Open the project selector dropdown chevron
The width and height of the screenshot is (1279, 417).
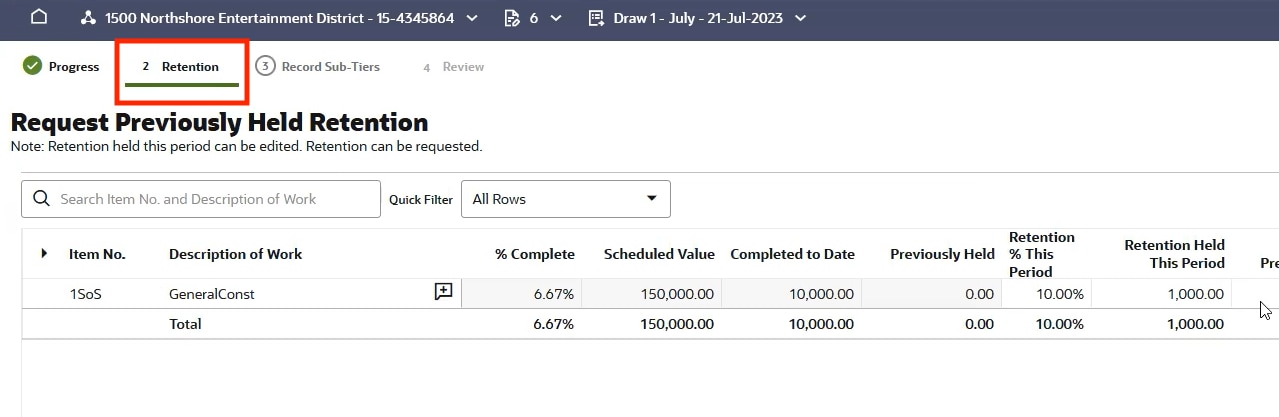472,18
